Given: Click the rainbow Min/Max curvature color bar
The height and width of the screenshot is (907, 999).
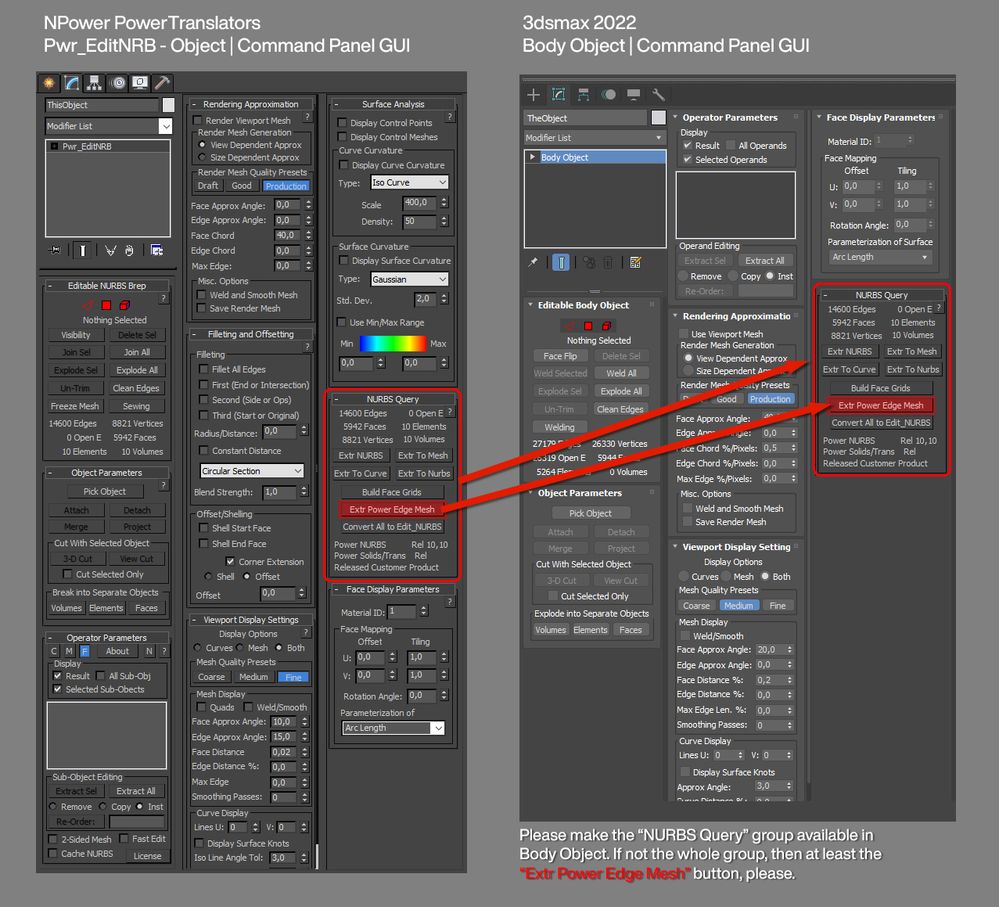Looking at the screenshot, I should (392, 343).
